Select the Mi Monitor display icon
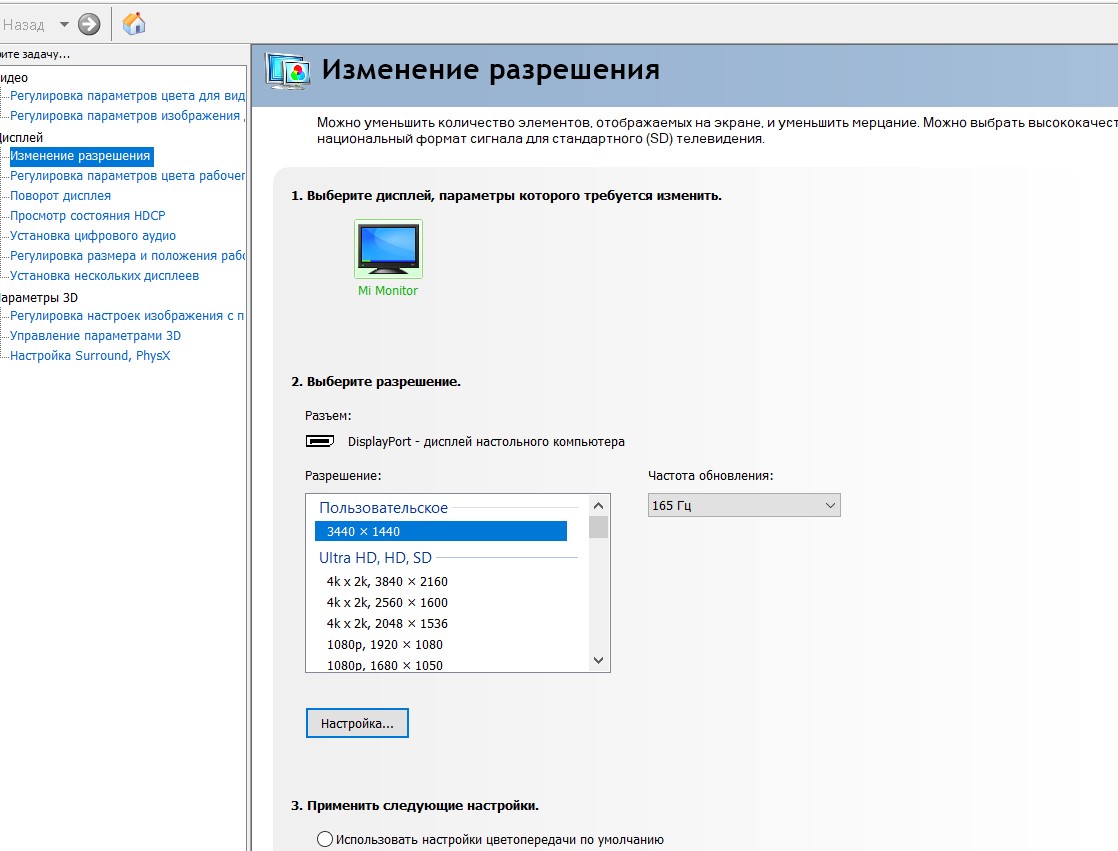 pyautogui.click(x=388, y=249)
